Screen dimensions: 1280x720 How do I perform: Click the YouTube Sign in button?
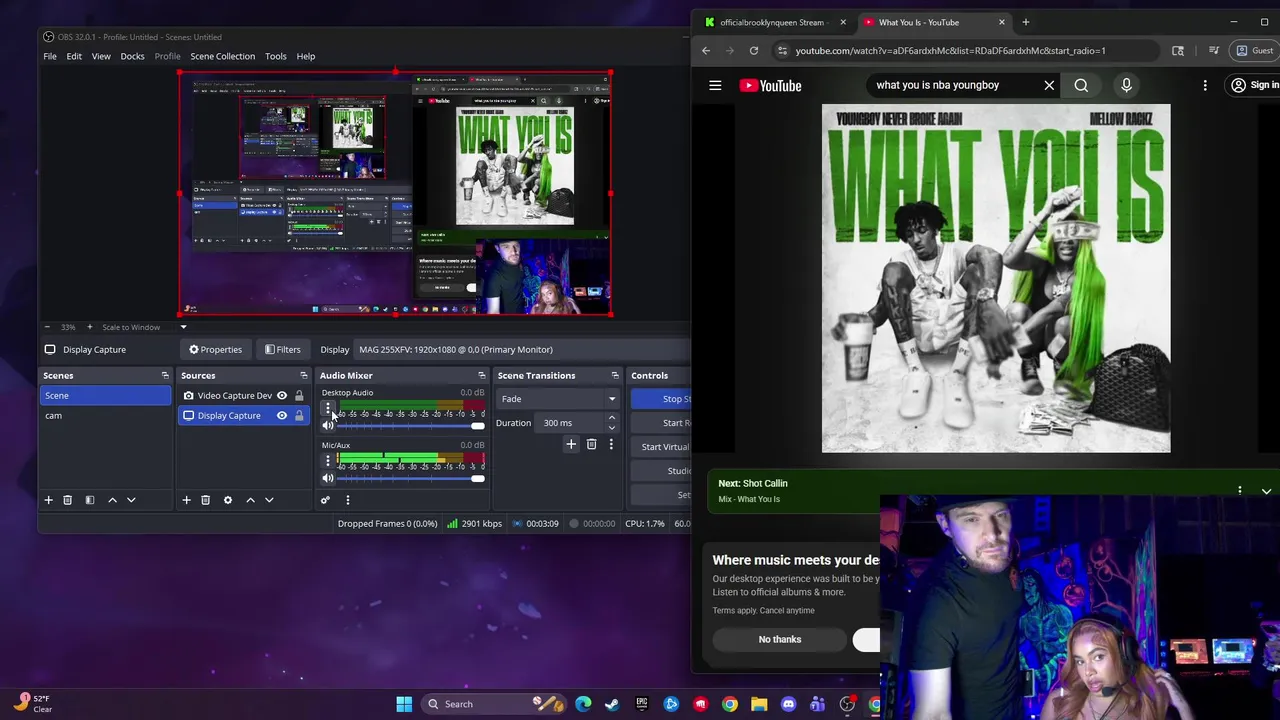pos(1254,85)
